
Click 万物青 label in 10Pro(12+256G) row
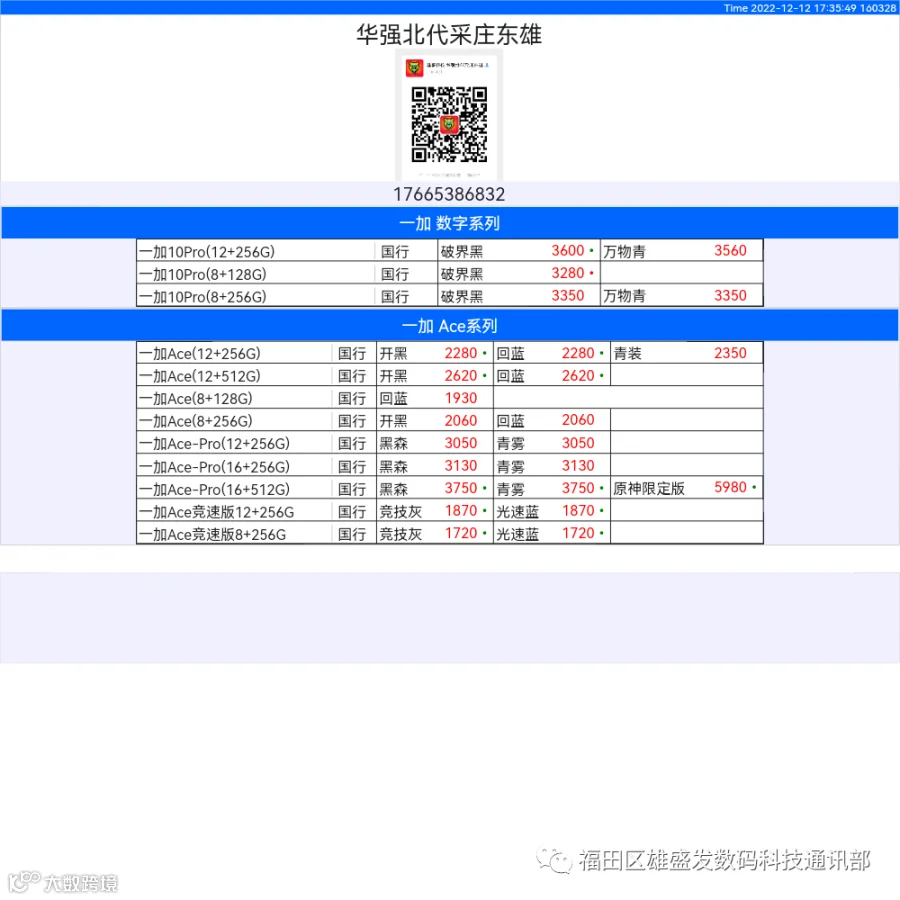point(624,251)
